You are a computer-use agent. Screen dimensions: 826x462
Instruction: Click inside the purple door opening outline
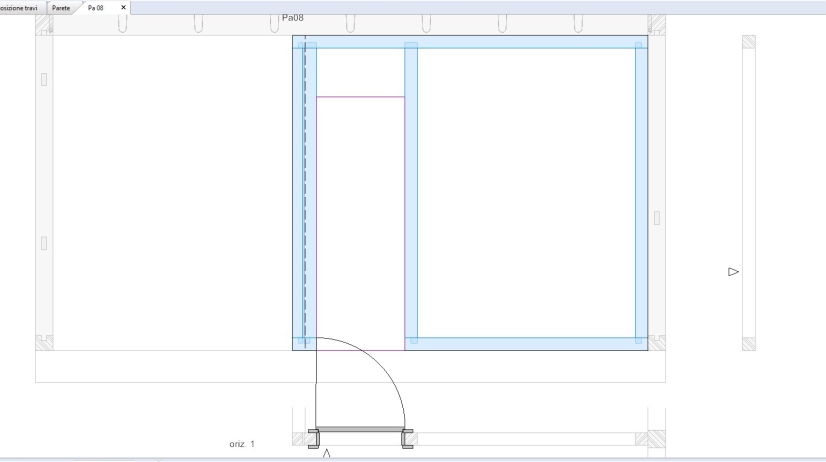pyautogui.click(x=360, y=220)
